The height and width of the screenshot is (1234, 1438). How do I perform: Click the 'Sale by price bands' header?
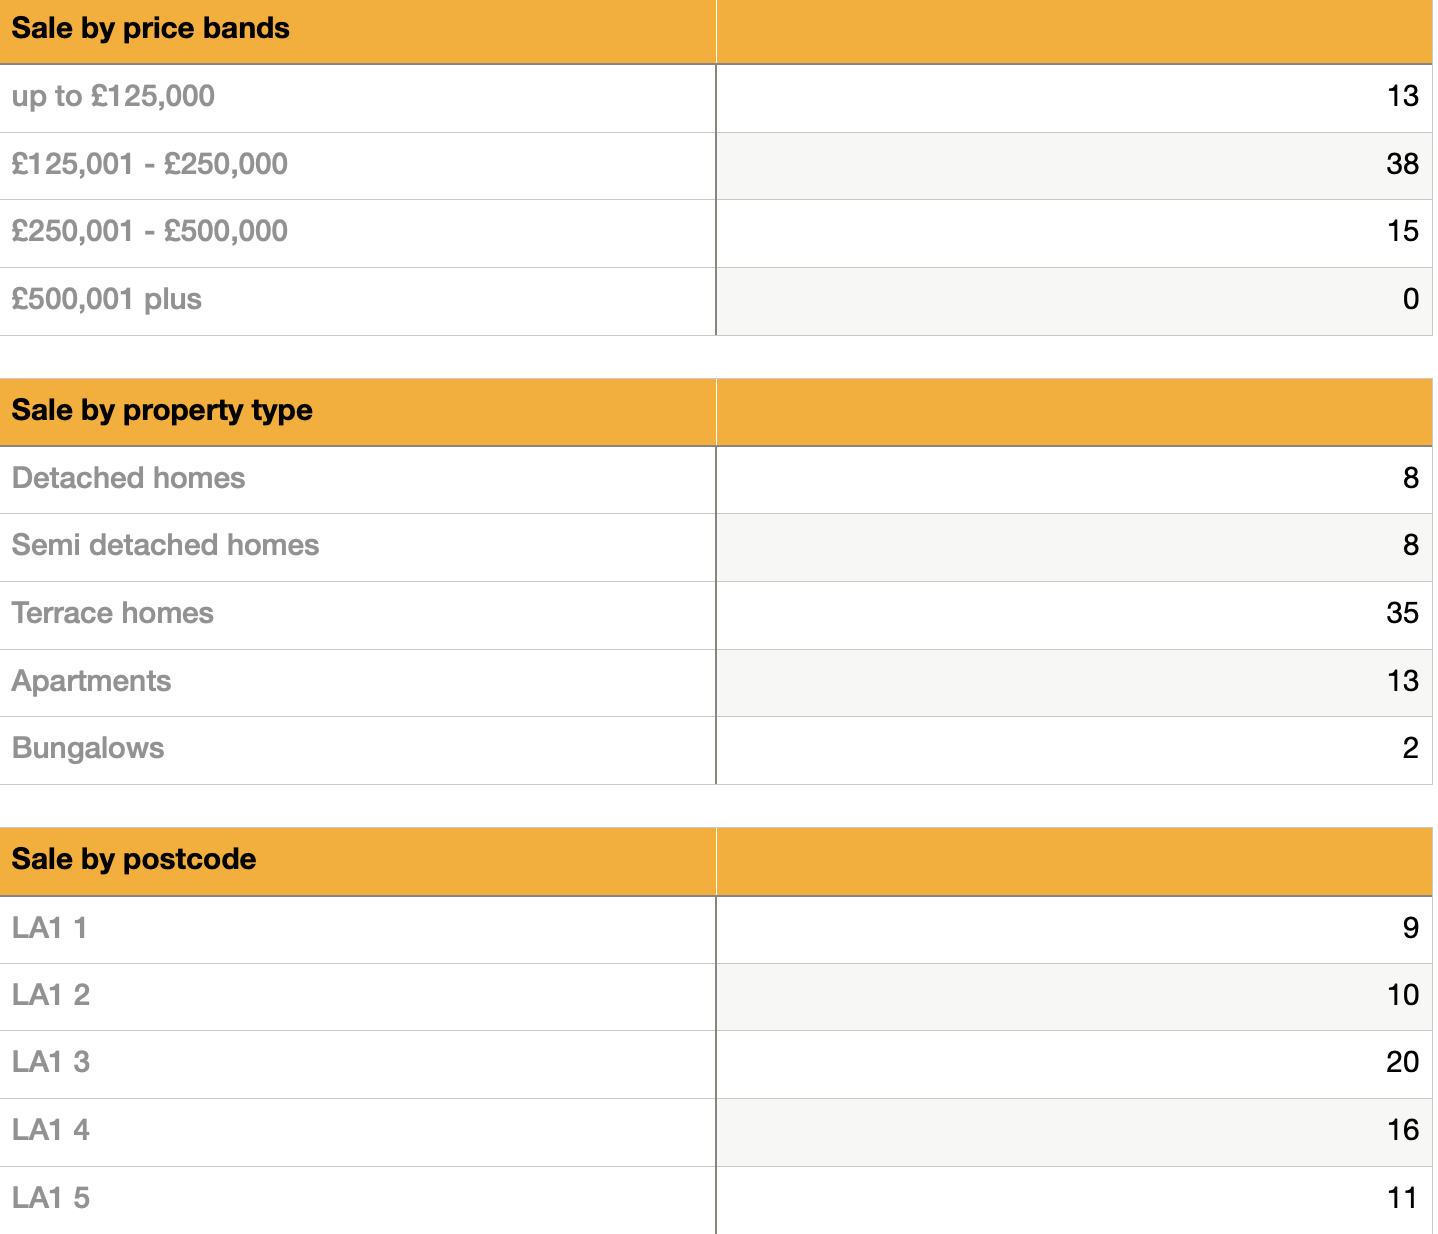151,29
